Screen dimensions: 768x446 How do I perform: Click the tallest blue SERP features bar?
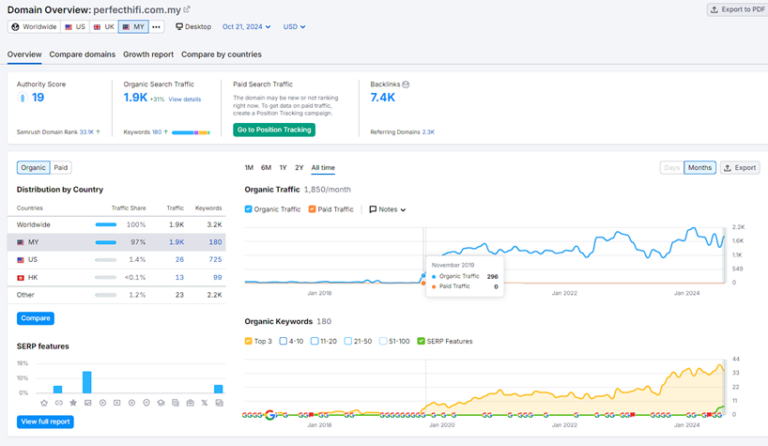[87, 382]
